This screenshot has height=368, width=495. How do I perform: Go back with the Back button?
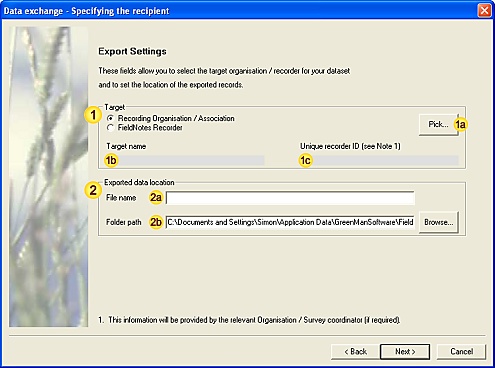coord(355,352)
